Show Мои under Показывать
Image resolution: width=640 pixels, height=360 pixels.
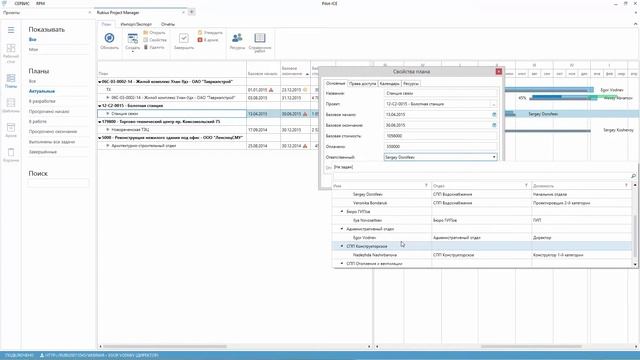pyautogui.click(x=33, y=49)
